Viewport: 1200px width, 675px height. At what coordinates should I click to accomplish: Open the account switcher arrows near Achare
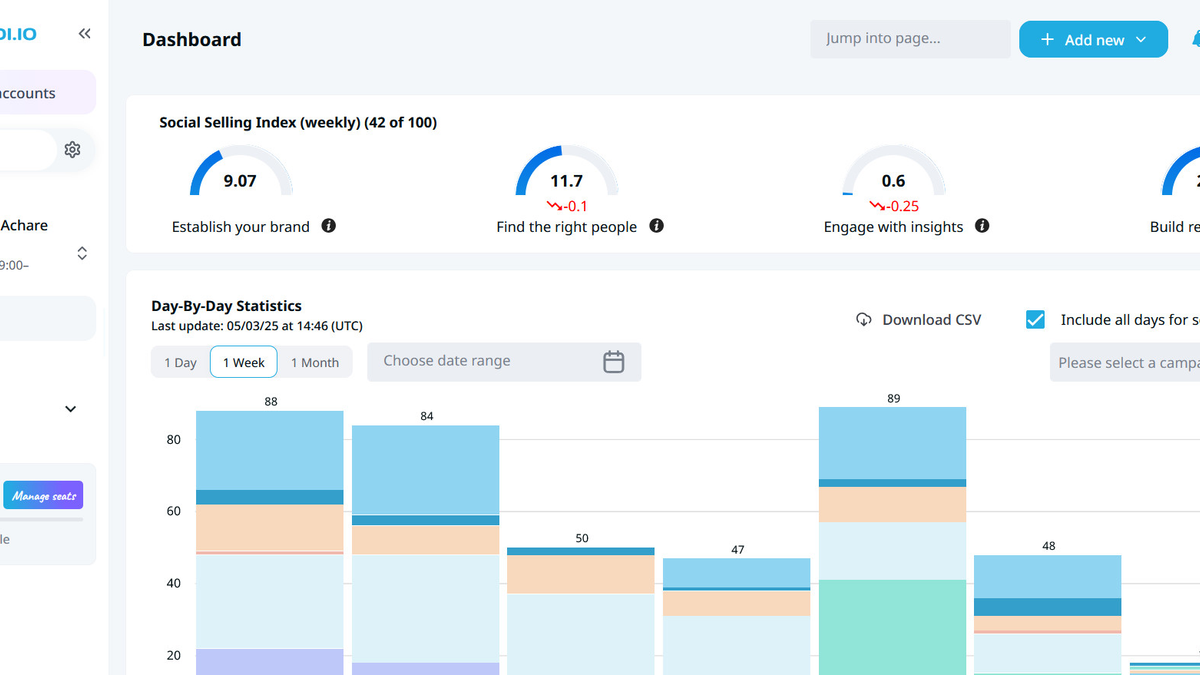coord(82,253)
